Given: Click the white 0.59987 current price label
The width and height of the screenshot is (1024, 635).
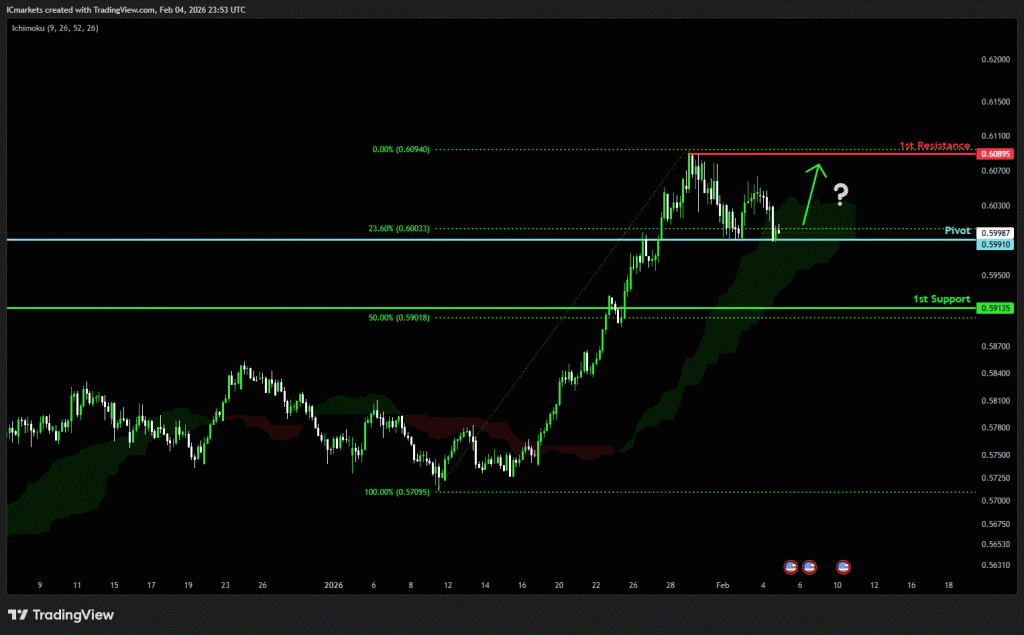Looking at the screenshot, I should pos(996,233).
